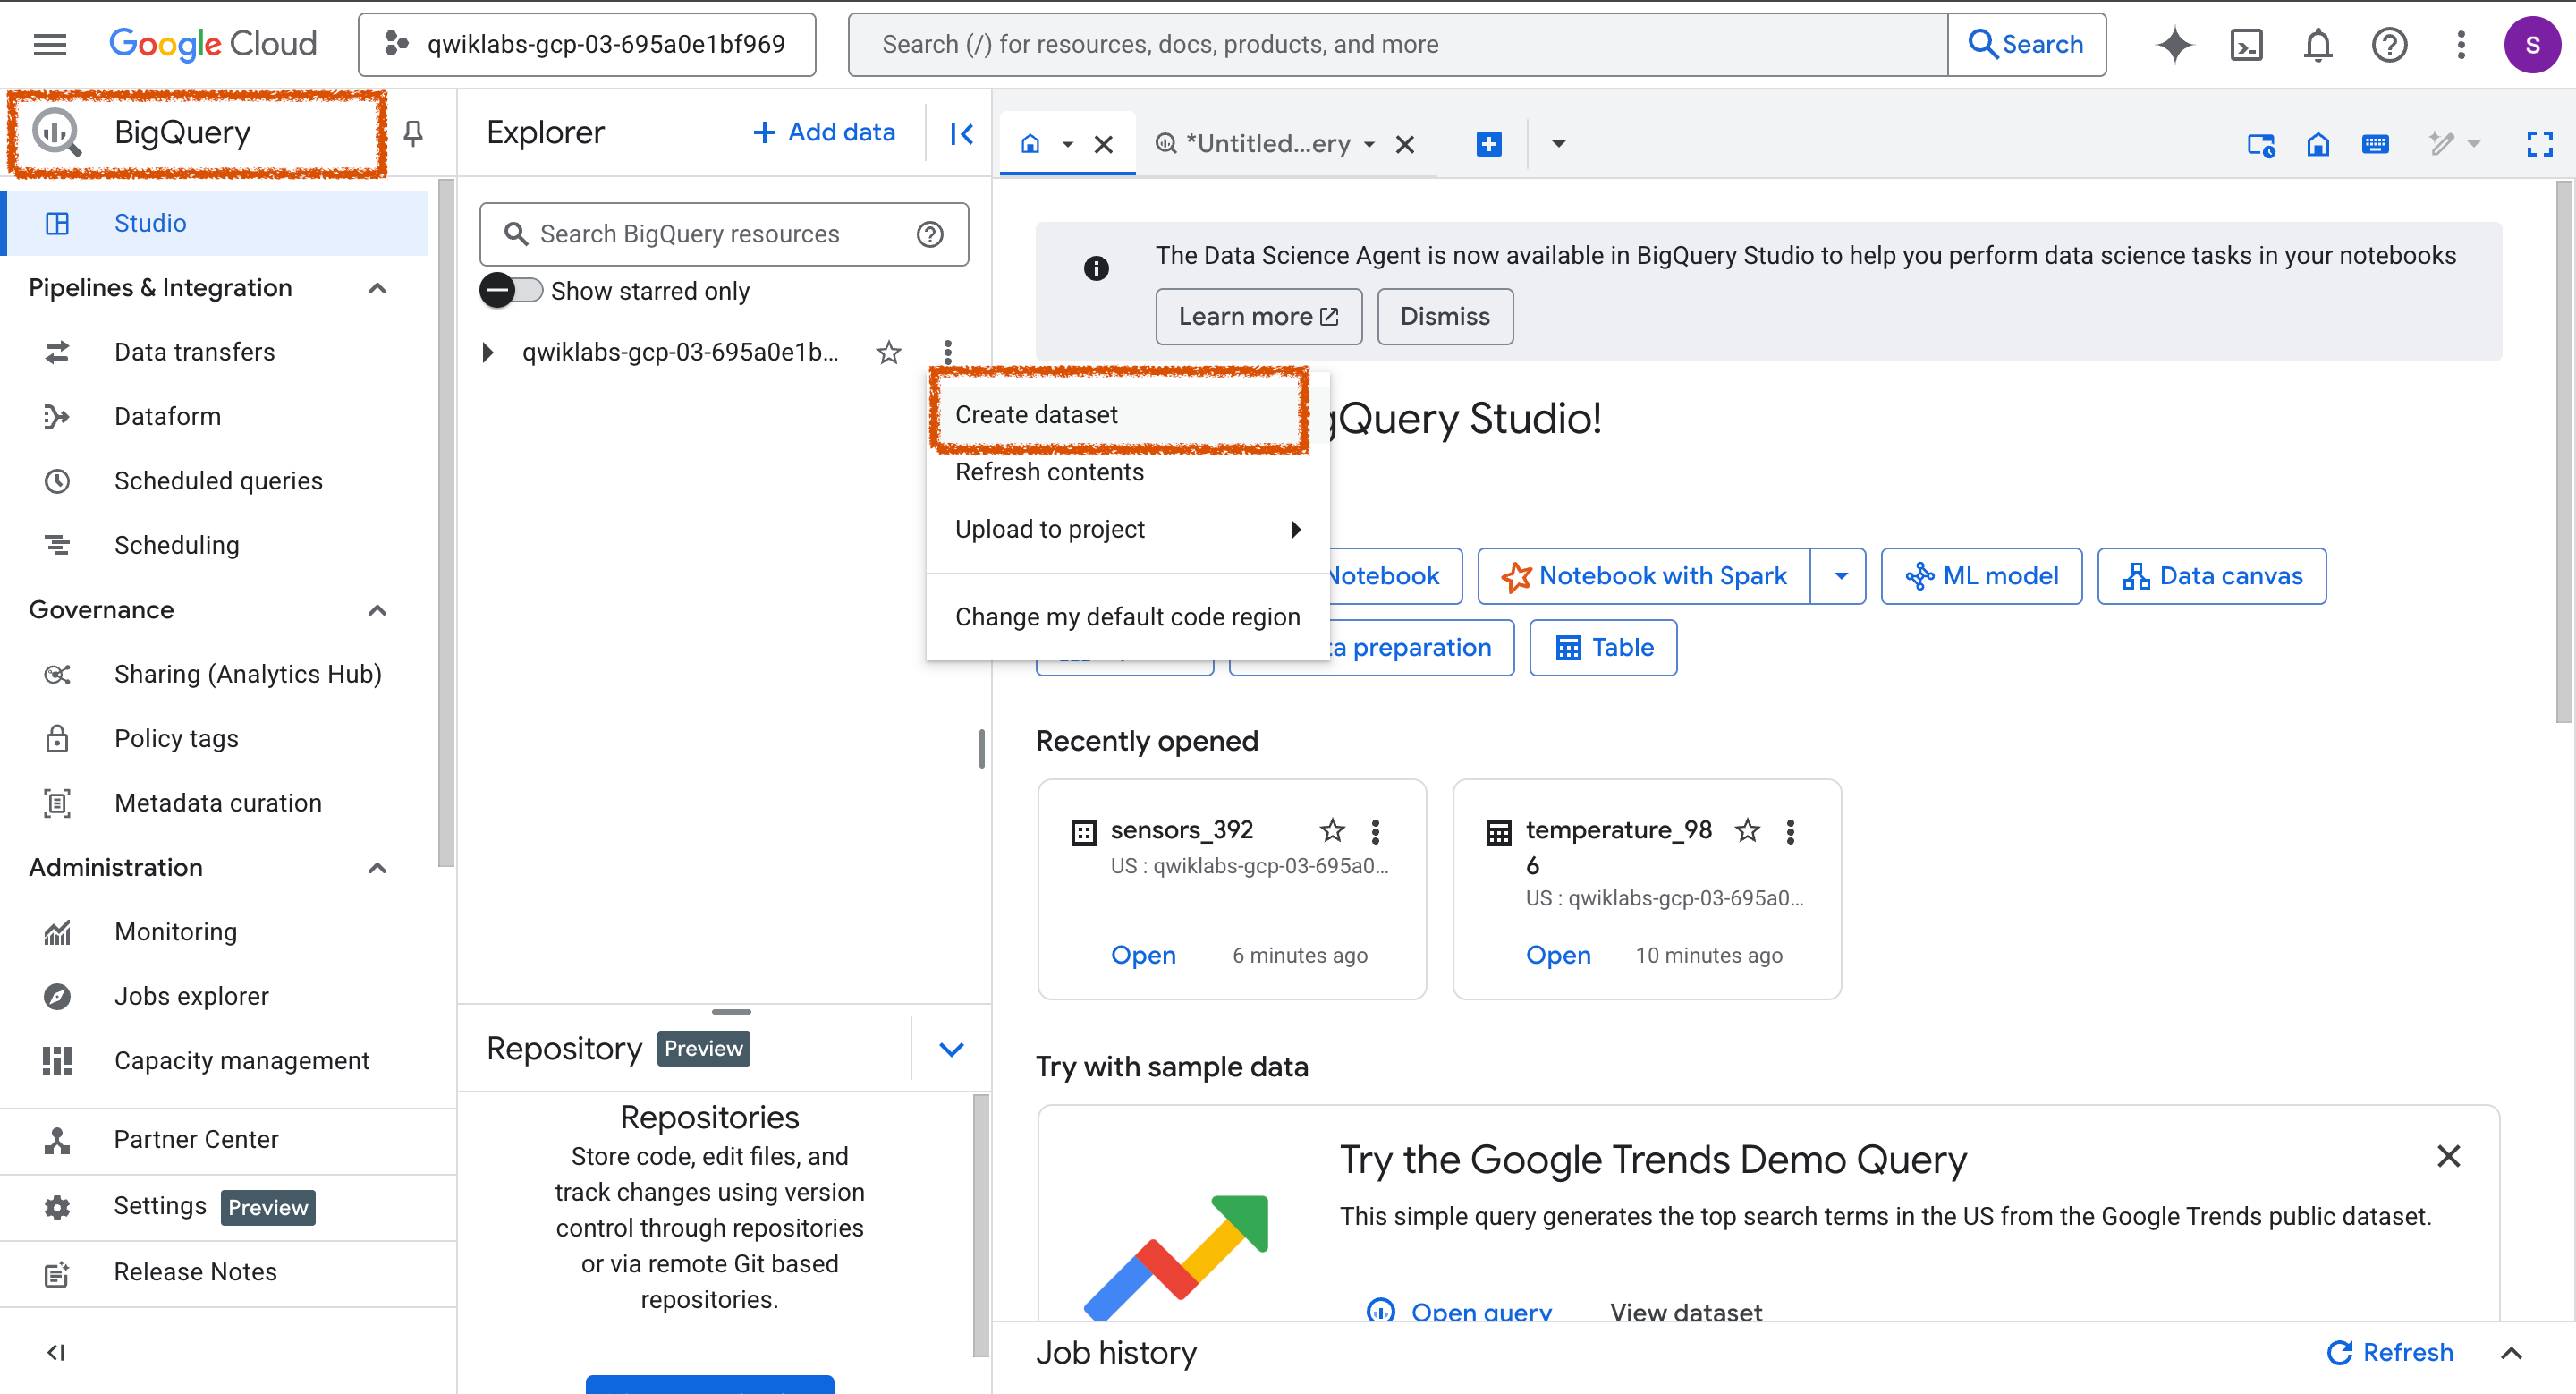Open the notifications bell
Image resolution: width=2576 pixels, height=1394 pixels.
[x=2317, y=45]
